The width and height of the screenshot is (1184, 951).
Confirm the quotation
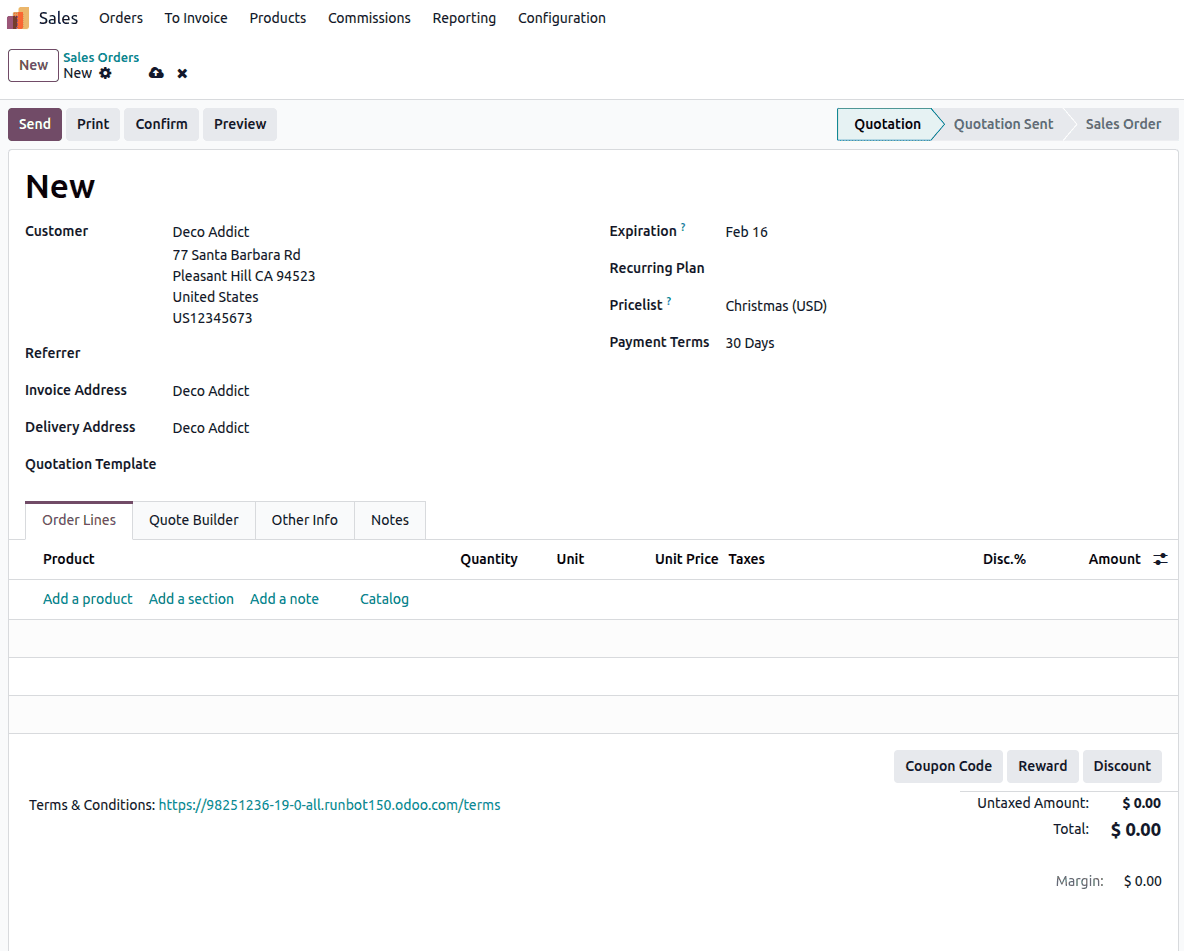tap(161, 123)
